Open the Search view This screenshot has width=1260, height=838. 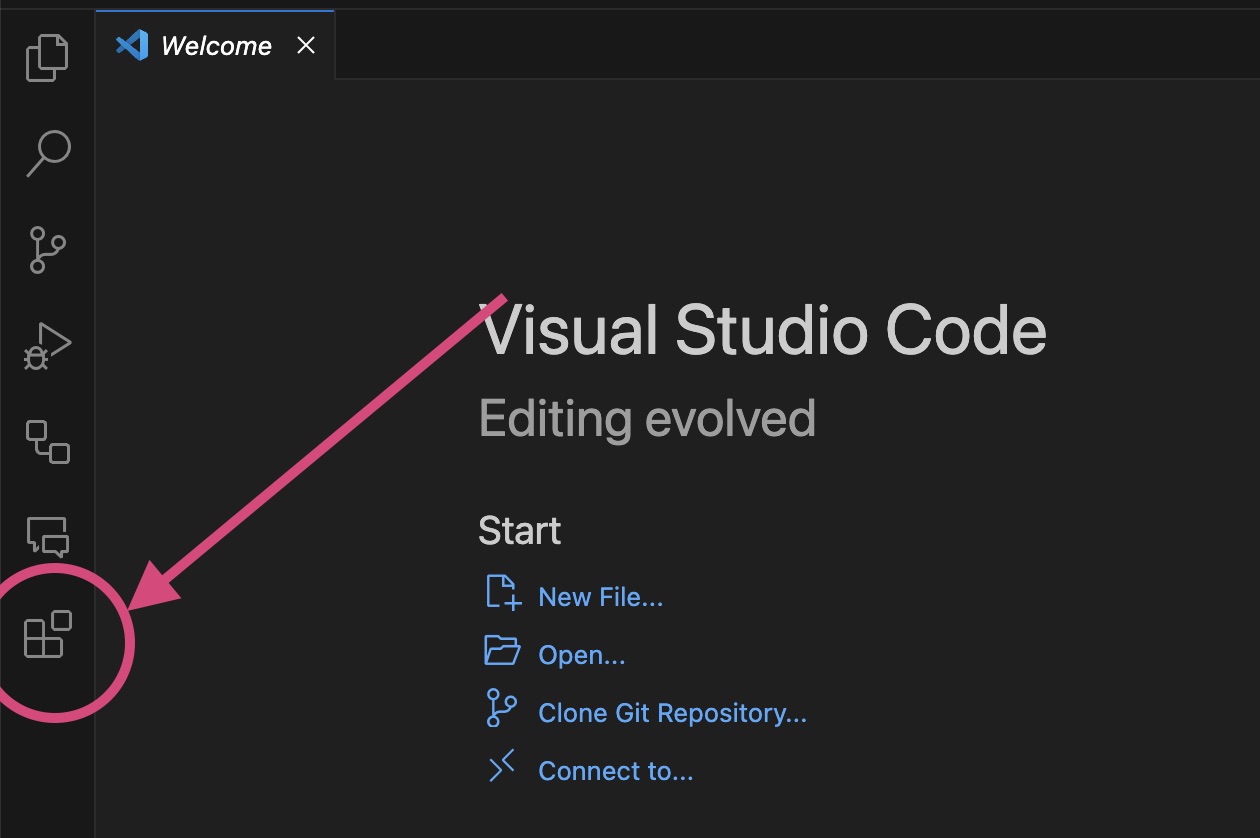pyautogui.click(x=46, y=152)
